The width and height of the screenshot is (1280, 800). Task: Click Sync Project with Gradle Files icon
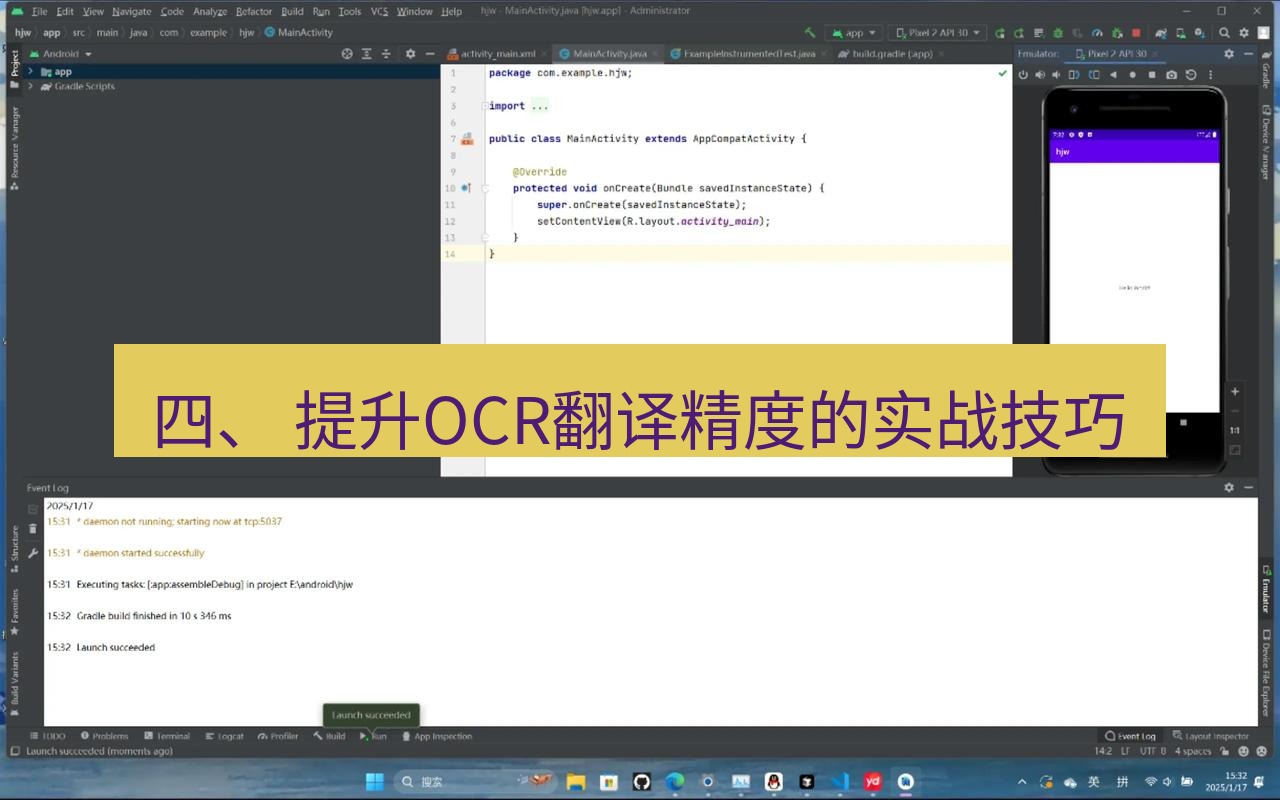(x=1162, y=33)
